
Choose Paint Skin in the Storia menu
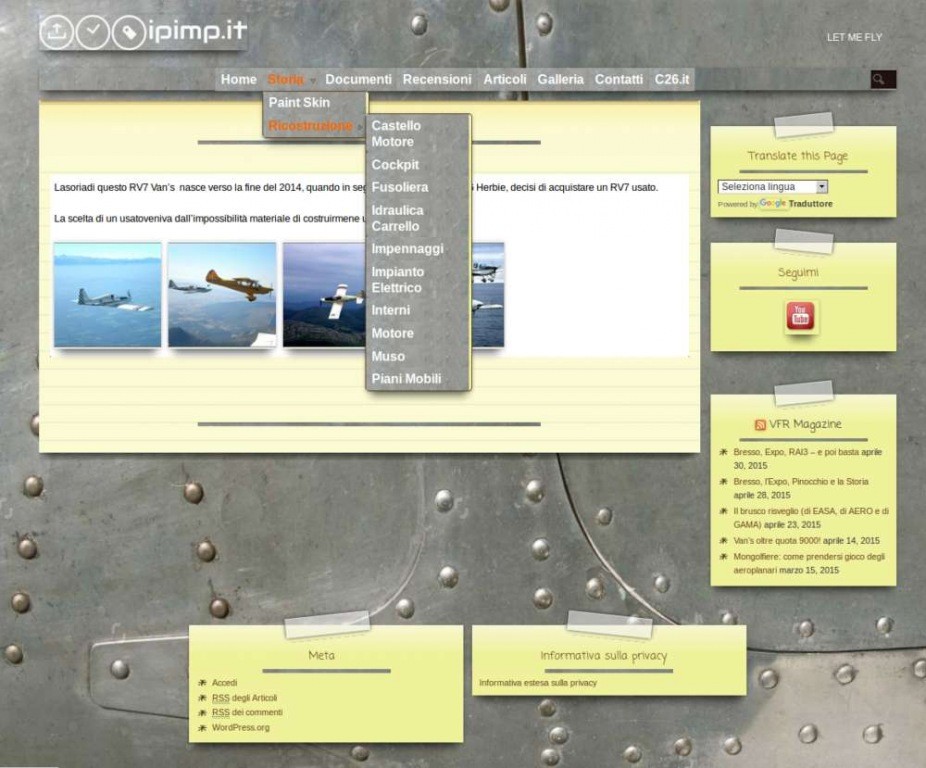(x=299, y=102)
